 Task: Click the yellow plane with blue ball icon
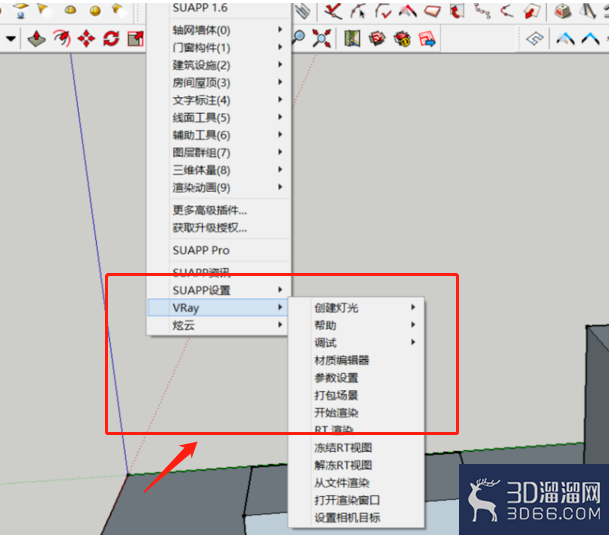click(21, 10)
